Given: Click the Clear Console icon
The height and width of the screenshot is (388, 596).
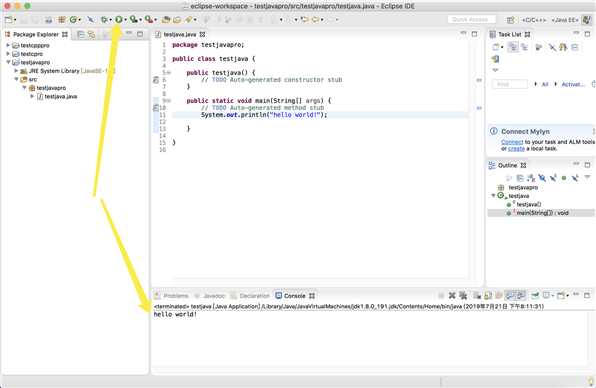Looking at the screenshot, I should tap(477, 295).
